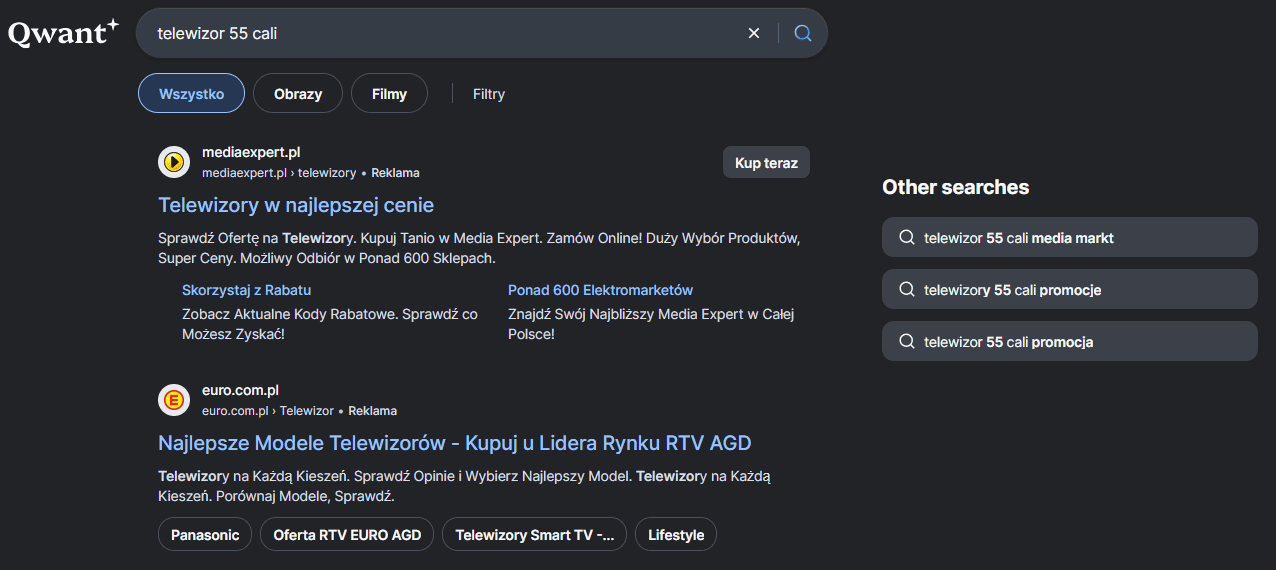Switch to the Obrazy tab
This screenshot has height=570, width=1276.
tap(298, 94)
